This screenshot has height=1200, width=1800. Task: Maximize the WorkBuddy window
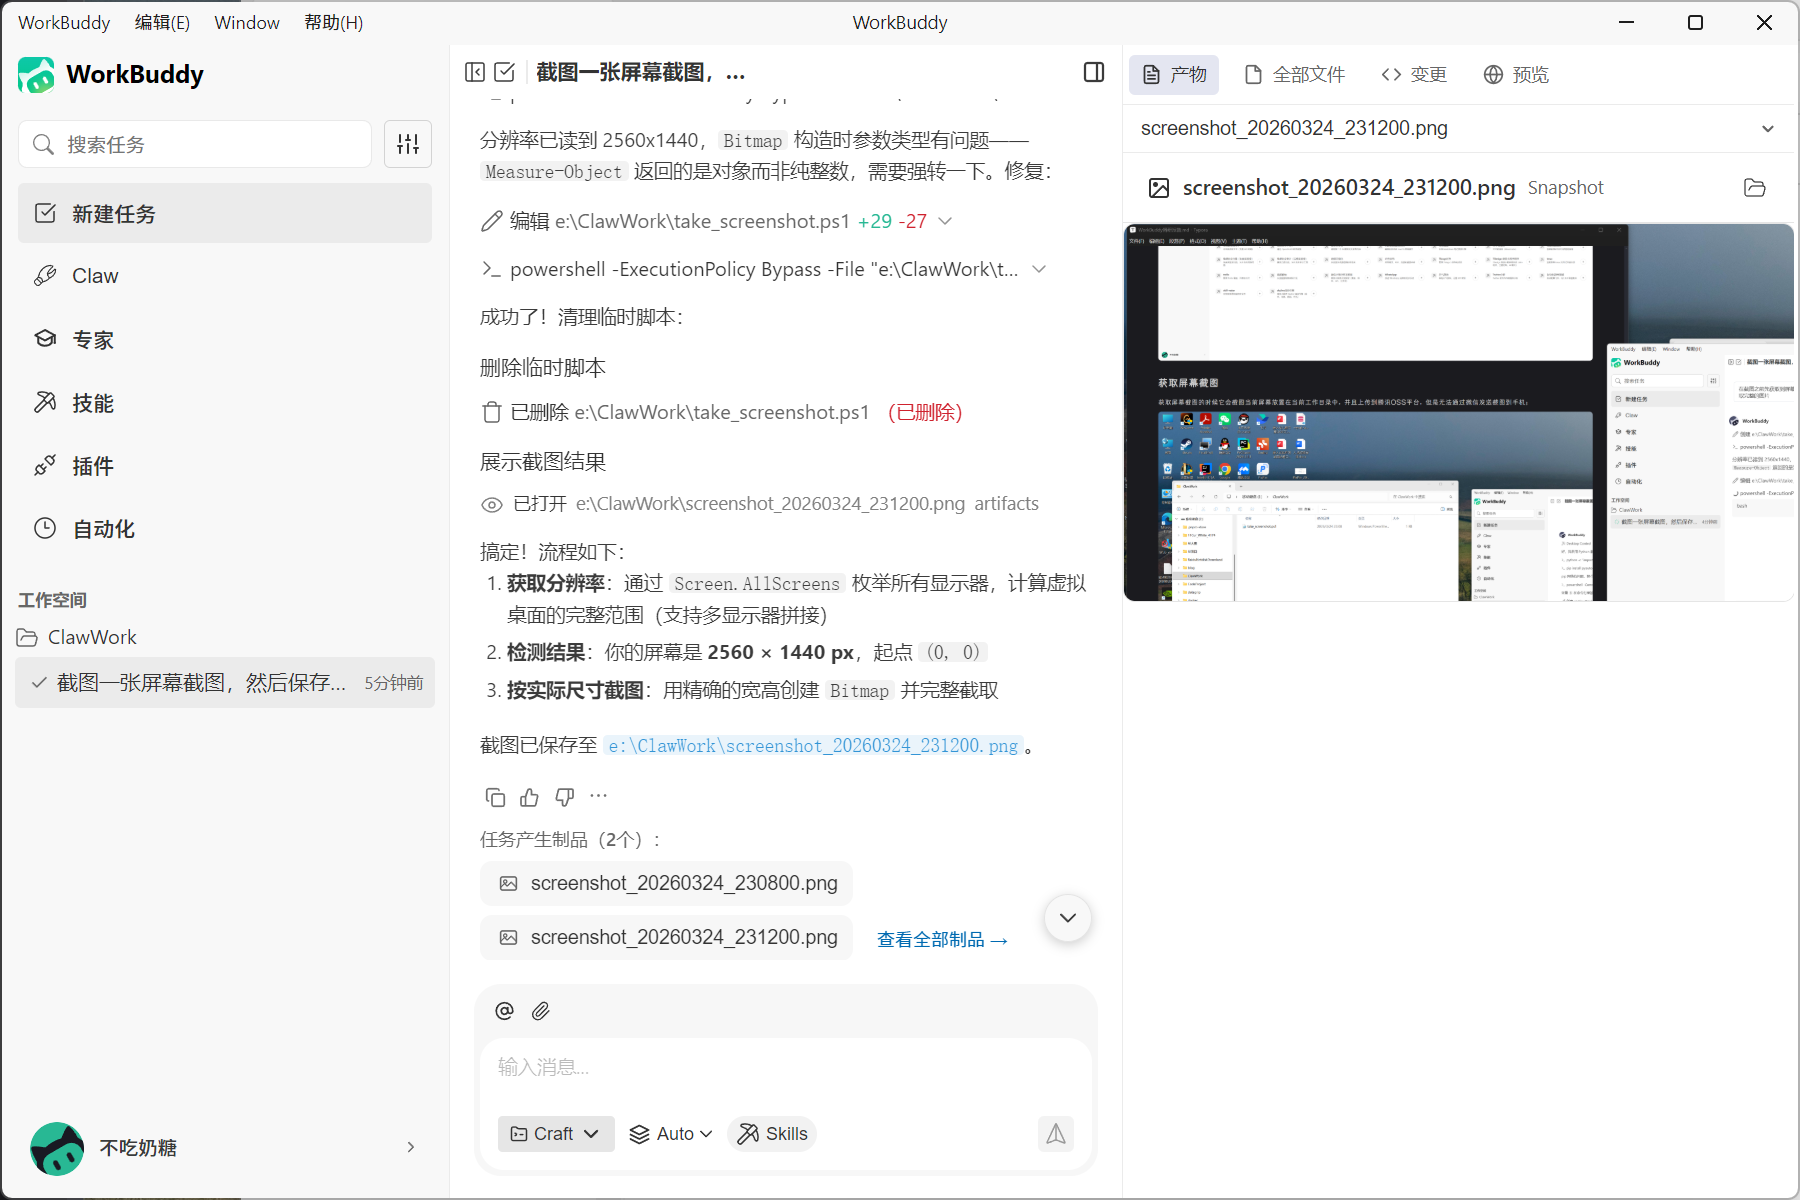tap(1695, 22)
